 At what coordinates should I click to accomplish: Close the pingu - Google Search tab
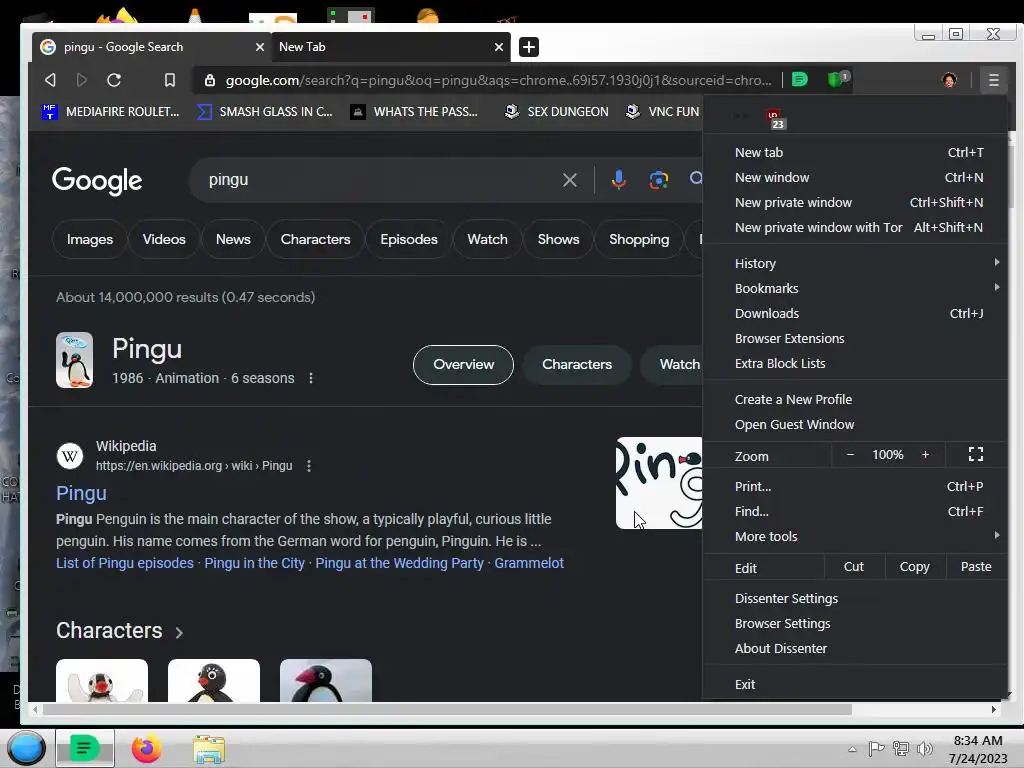[259, 47]
